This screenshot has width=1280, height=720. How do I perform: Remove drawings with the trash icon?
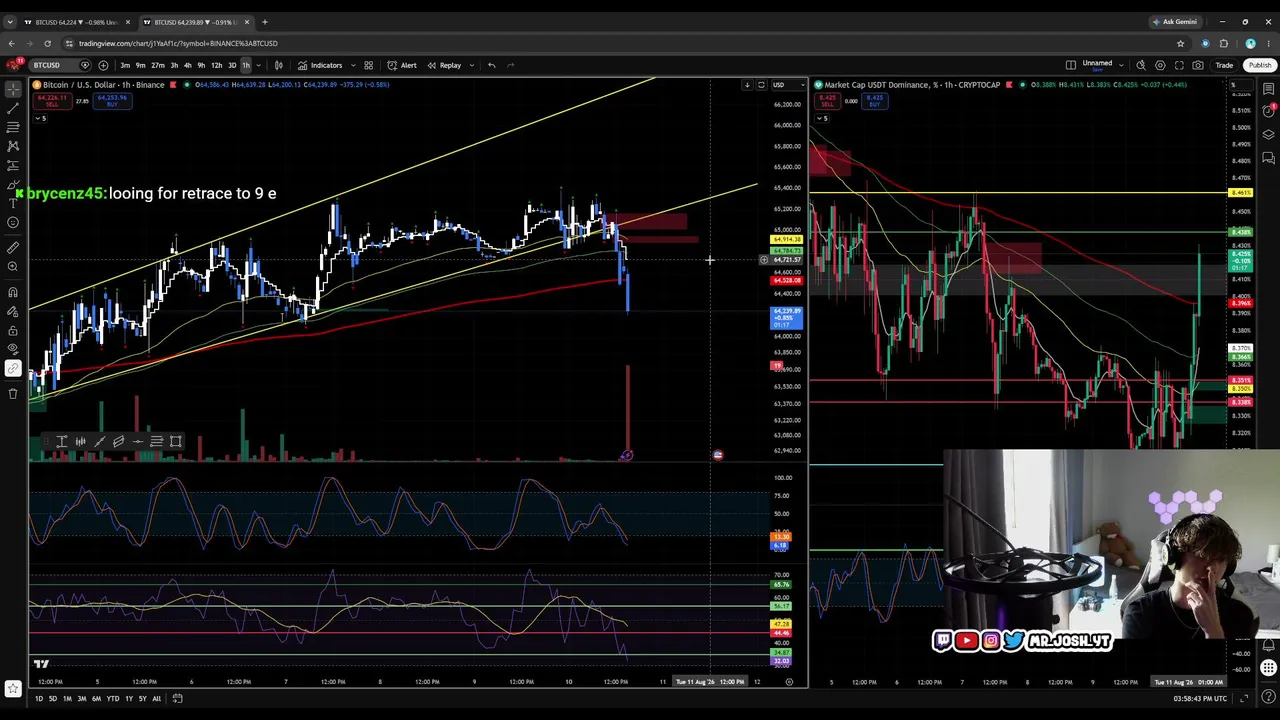(x=13, y=393)
